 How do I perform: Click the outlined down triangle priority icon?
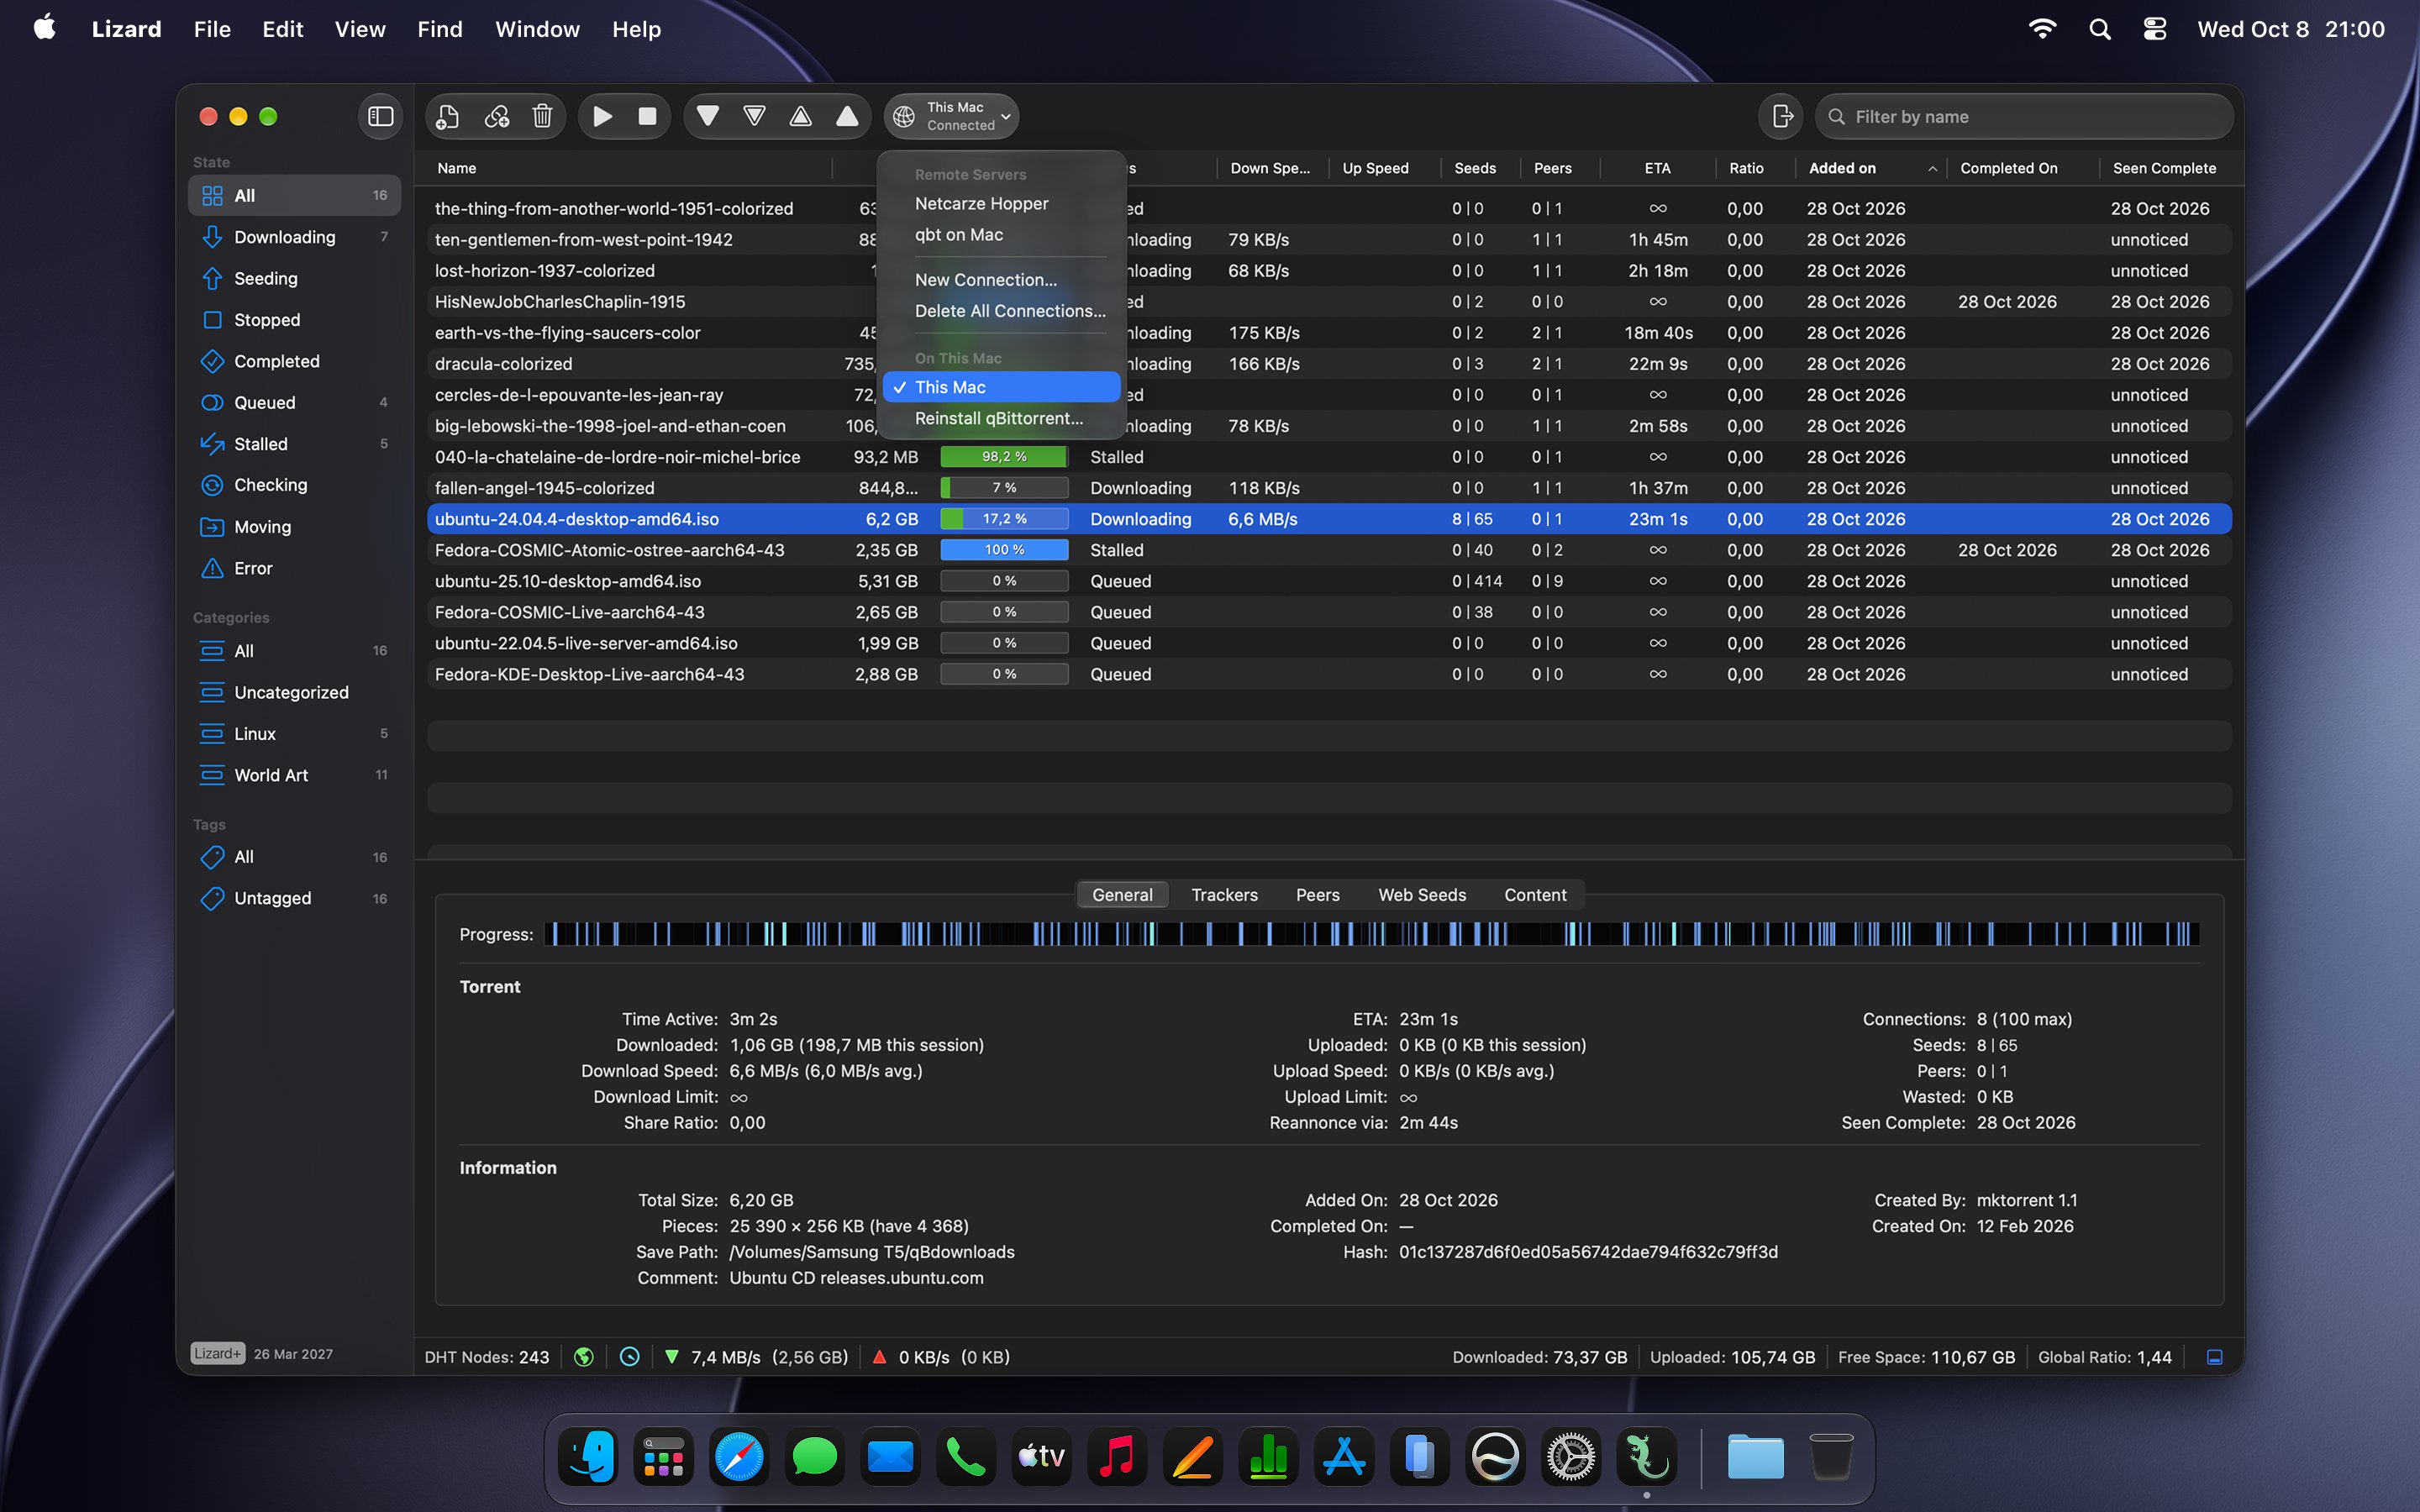[755, 117]
